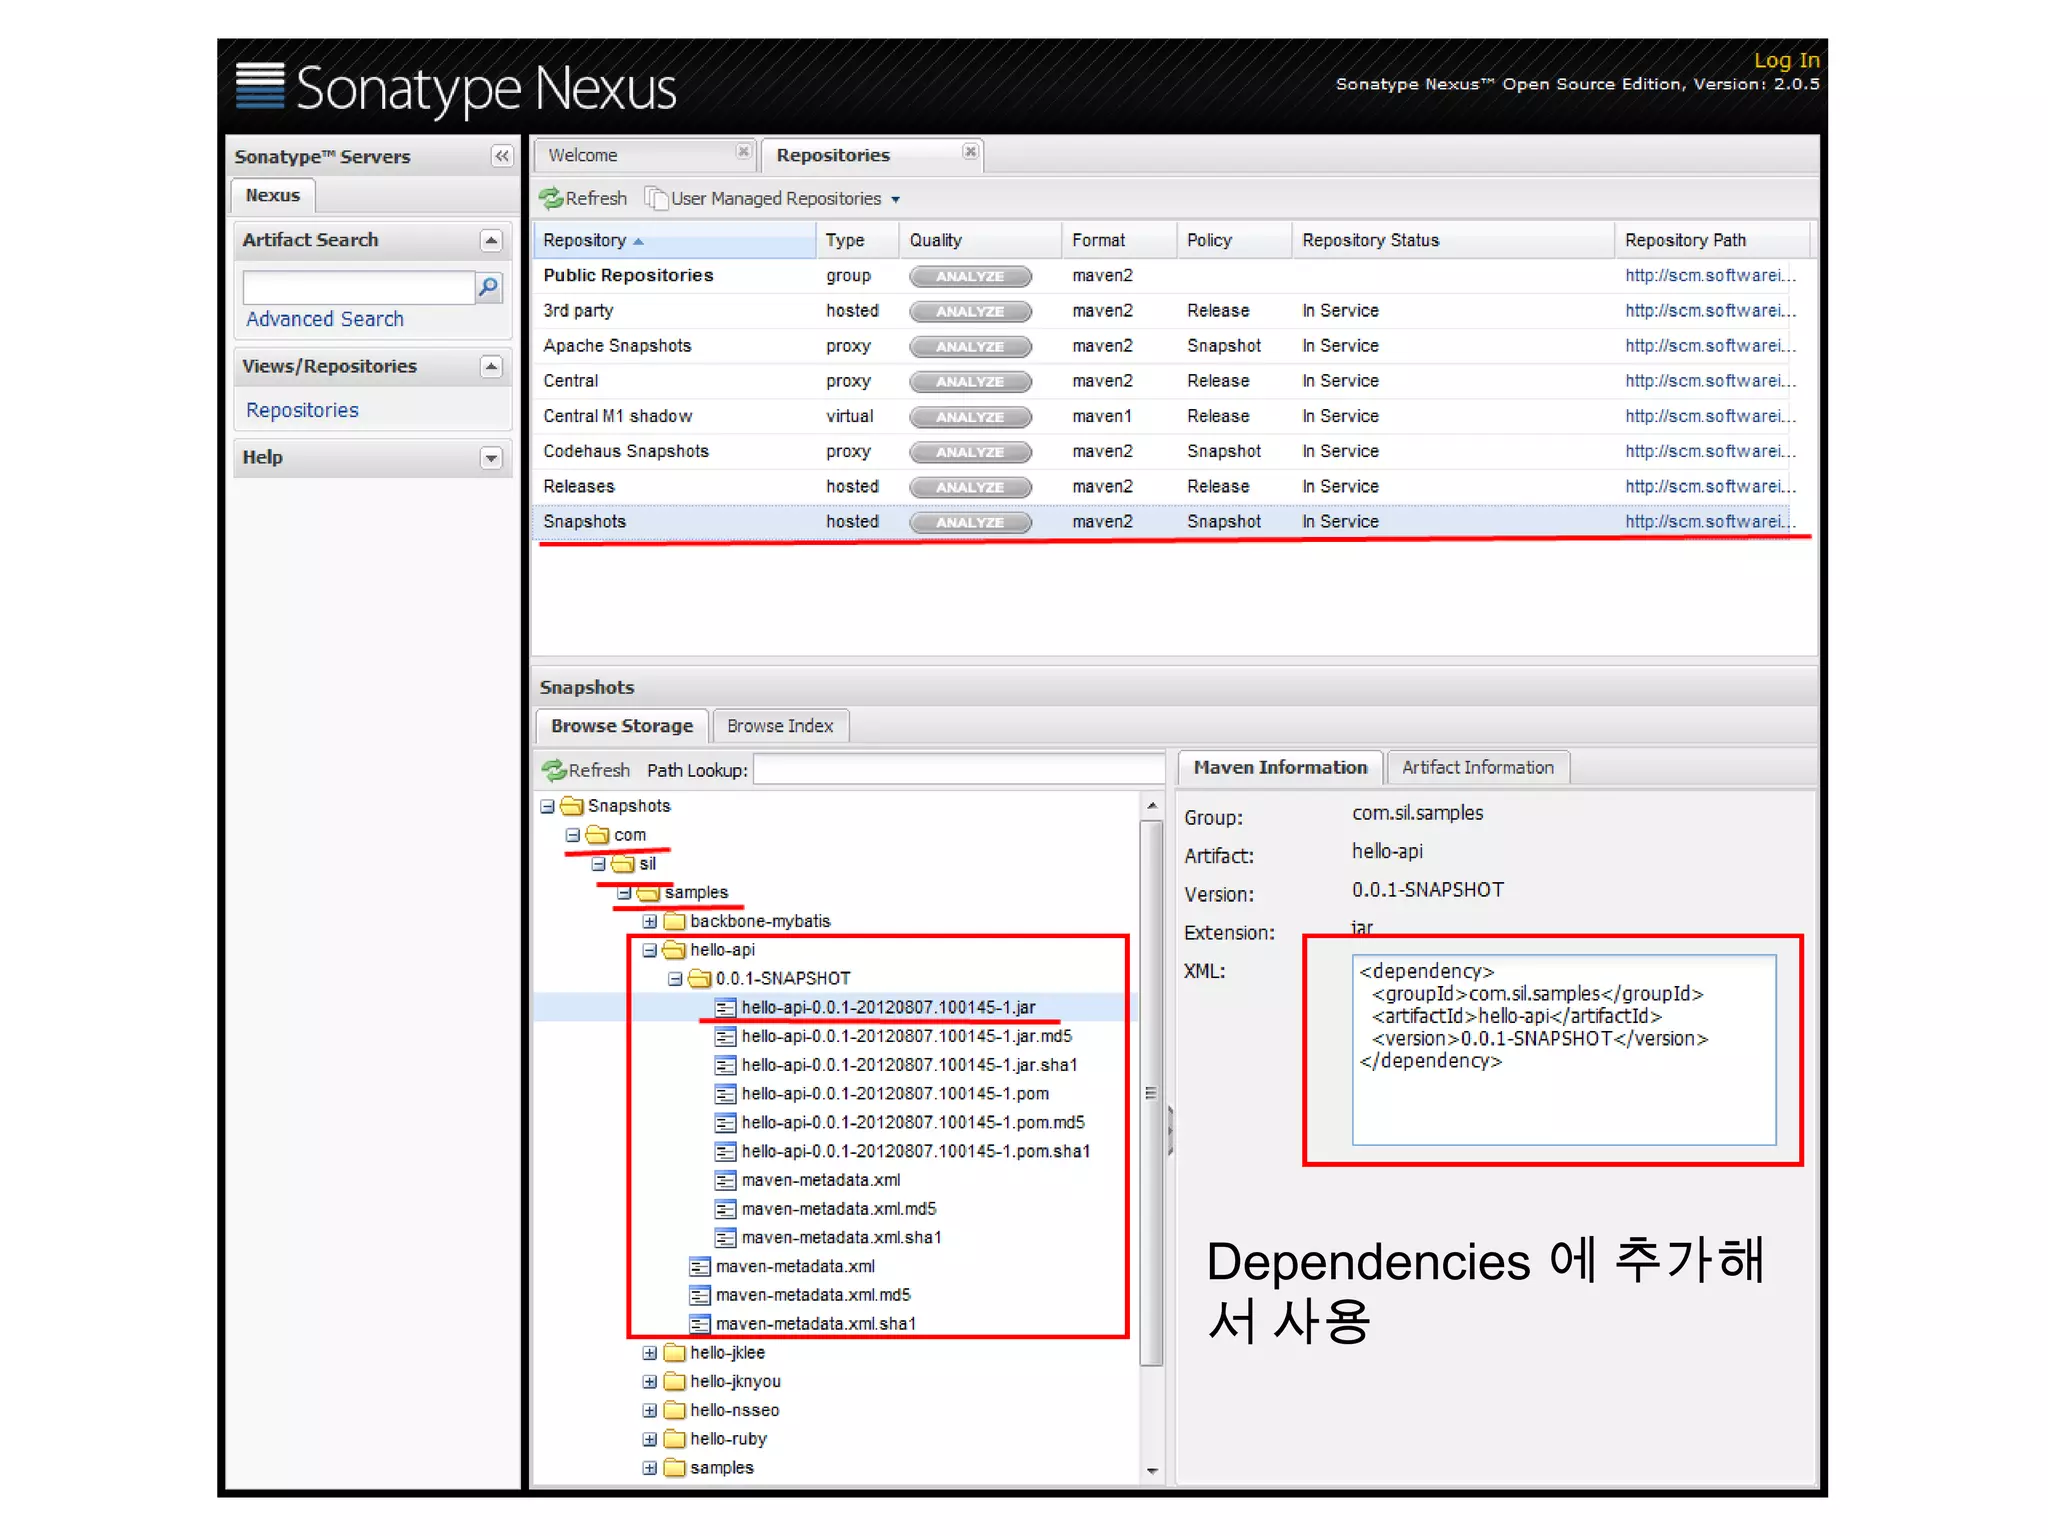The image size is (2048, 1536).
Task: Click the Log In link
Action: coord(1786,60)
